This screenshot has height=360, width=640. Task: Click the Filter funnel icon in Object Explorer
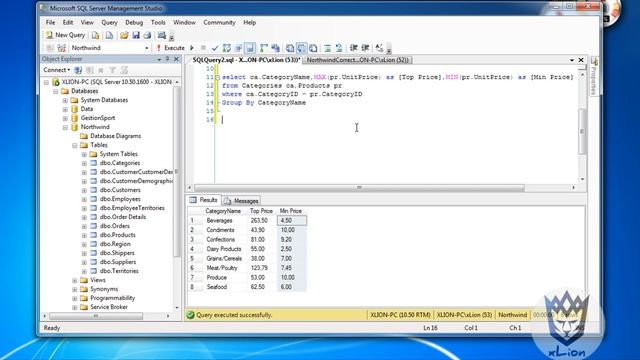click(112, 70)
